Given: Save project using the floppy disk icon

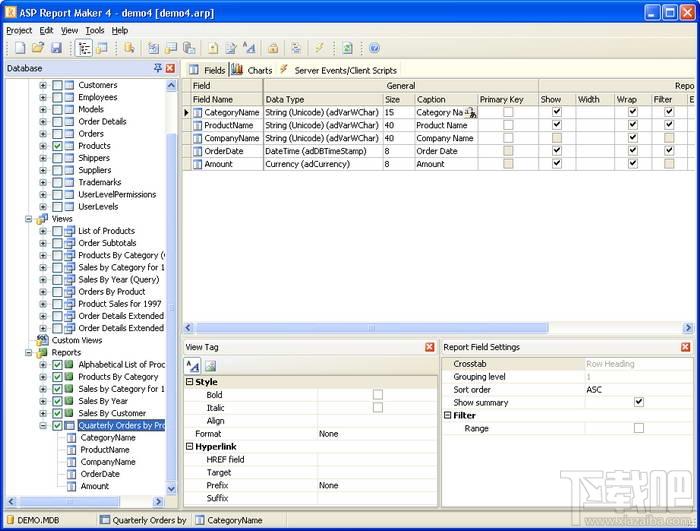Looking at the screenshot, I should click(x=56, y=48).
